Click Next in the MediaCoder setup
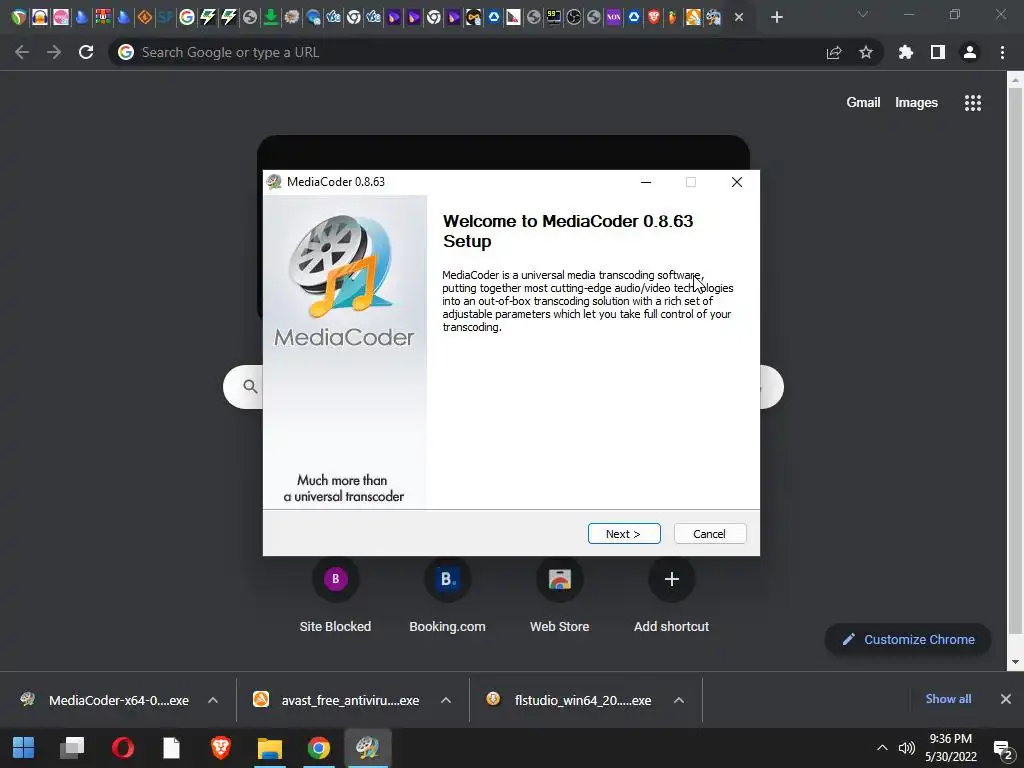 (x=624, y=534)
